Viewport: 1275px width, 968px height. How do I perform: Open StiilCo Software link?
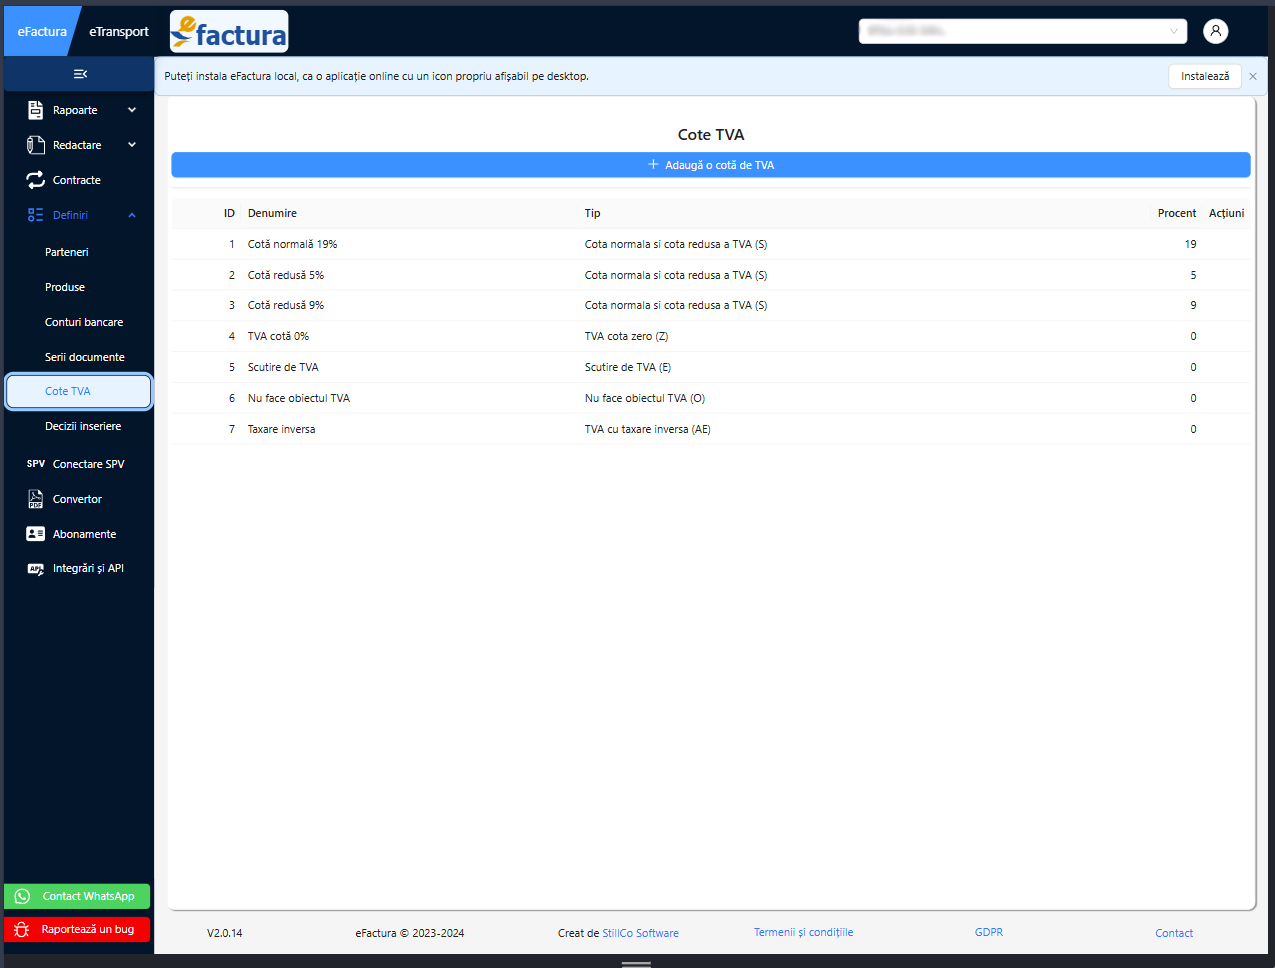point(640,933)
